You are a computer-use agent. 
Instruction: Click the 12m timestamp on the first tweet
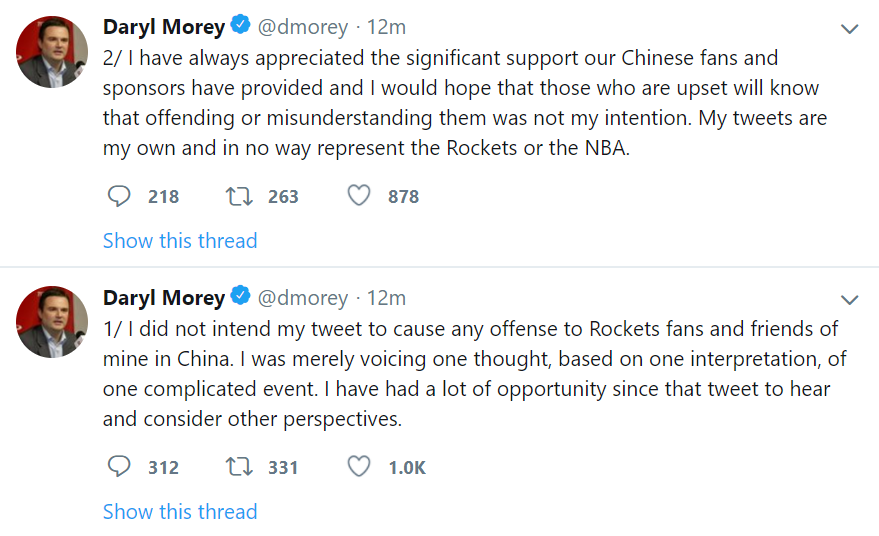(386, 27)
